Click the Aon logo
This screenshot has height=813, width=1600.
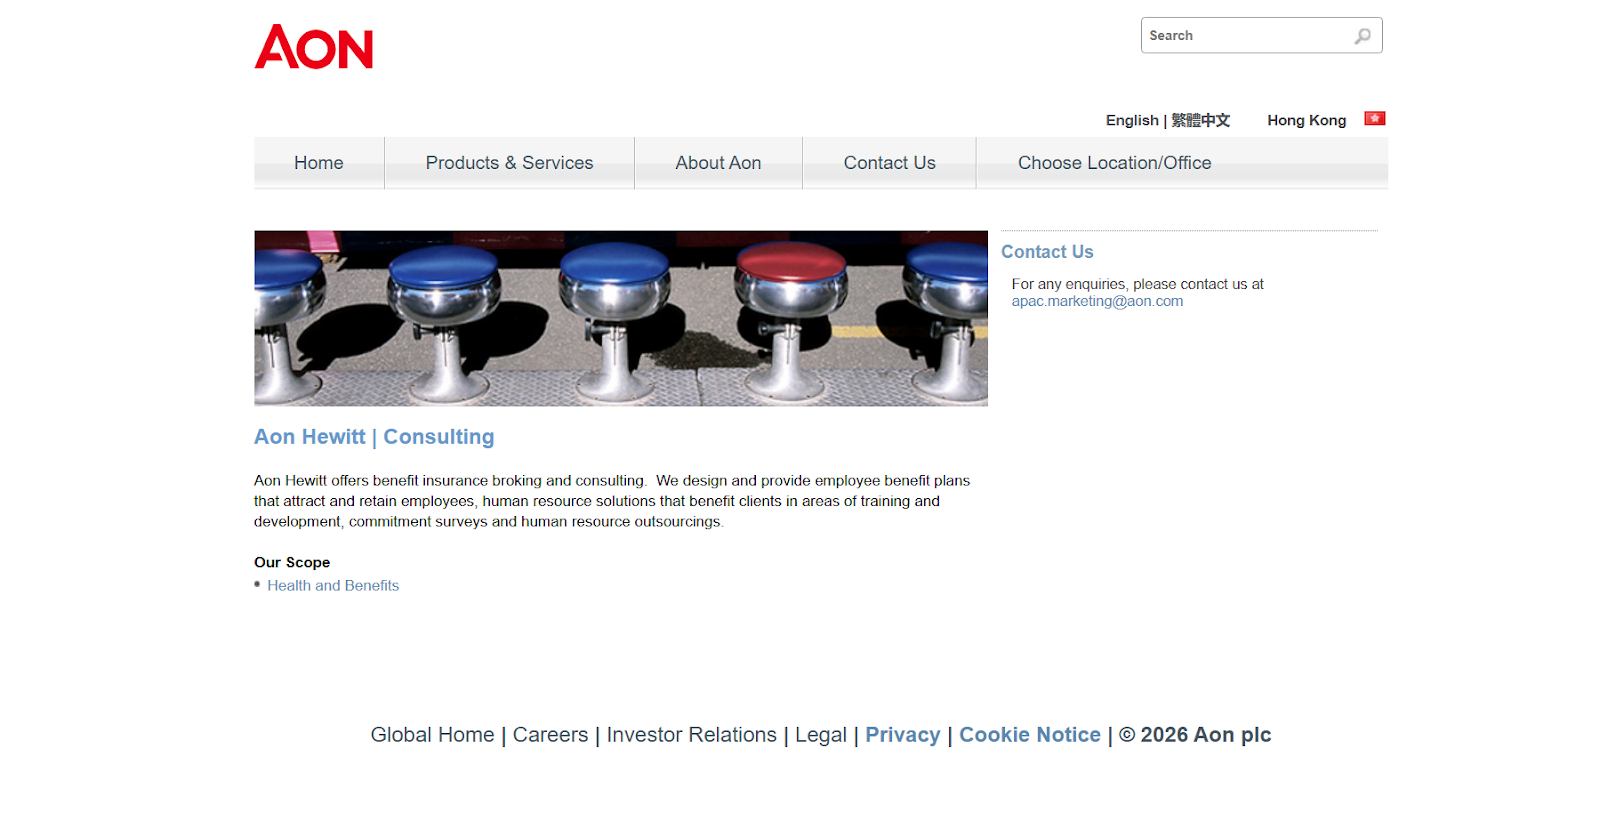314,47
